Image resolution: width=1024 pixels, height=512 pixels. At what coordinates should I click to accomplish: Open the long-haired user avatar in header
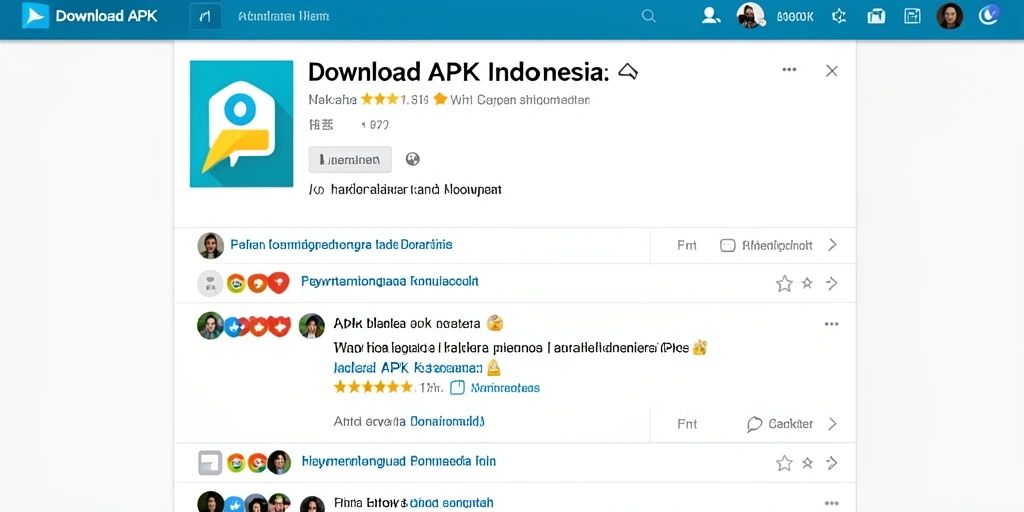pos(950,16)
